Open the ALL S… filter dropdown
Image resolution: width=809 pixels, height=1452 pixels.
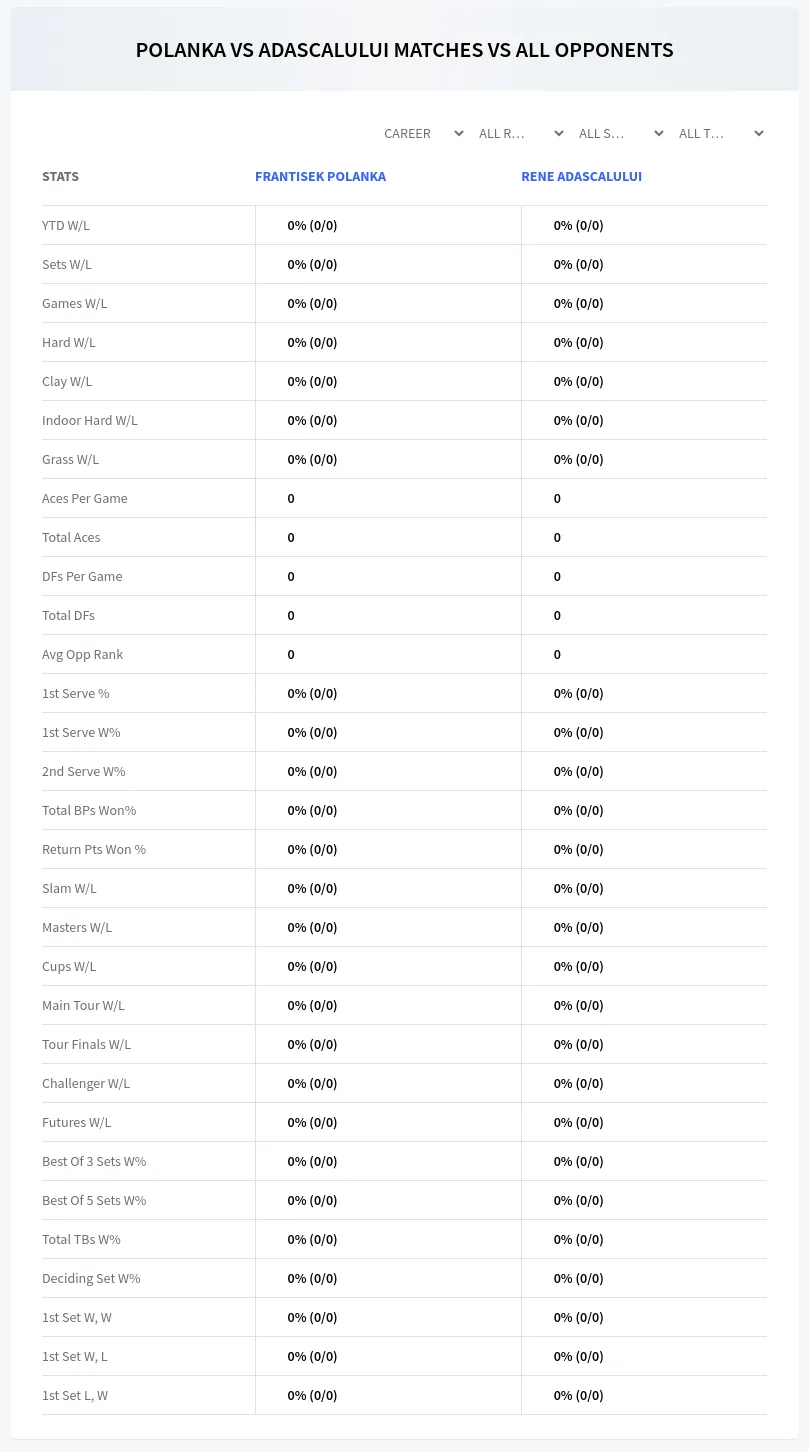[x=620, y=133]
